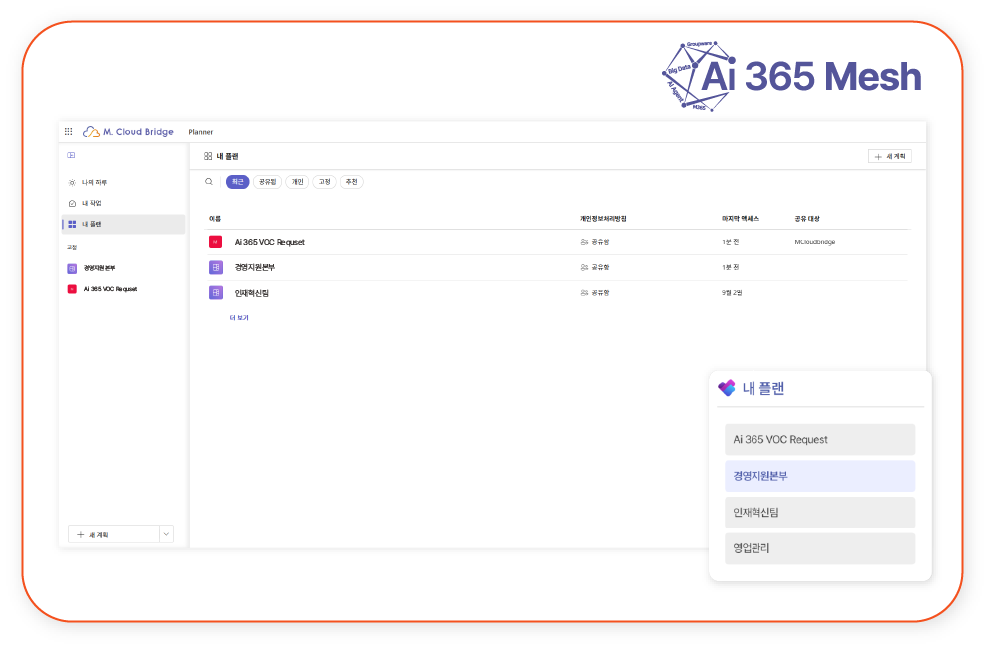Viewport: 992px width, 652px height.
Task: Click the purple 인재혁신팀 plan icon
Action: click(215, 293)
